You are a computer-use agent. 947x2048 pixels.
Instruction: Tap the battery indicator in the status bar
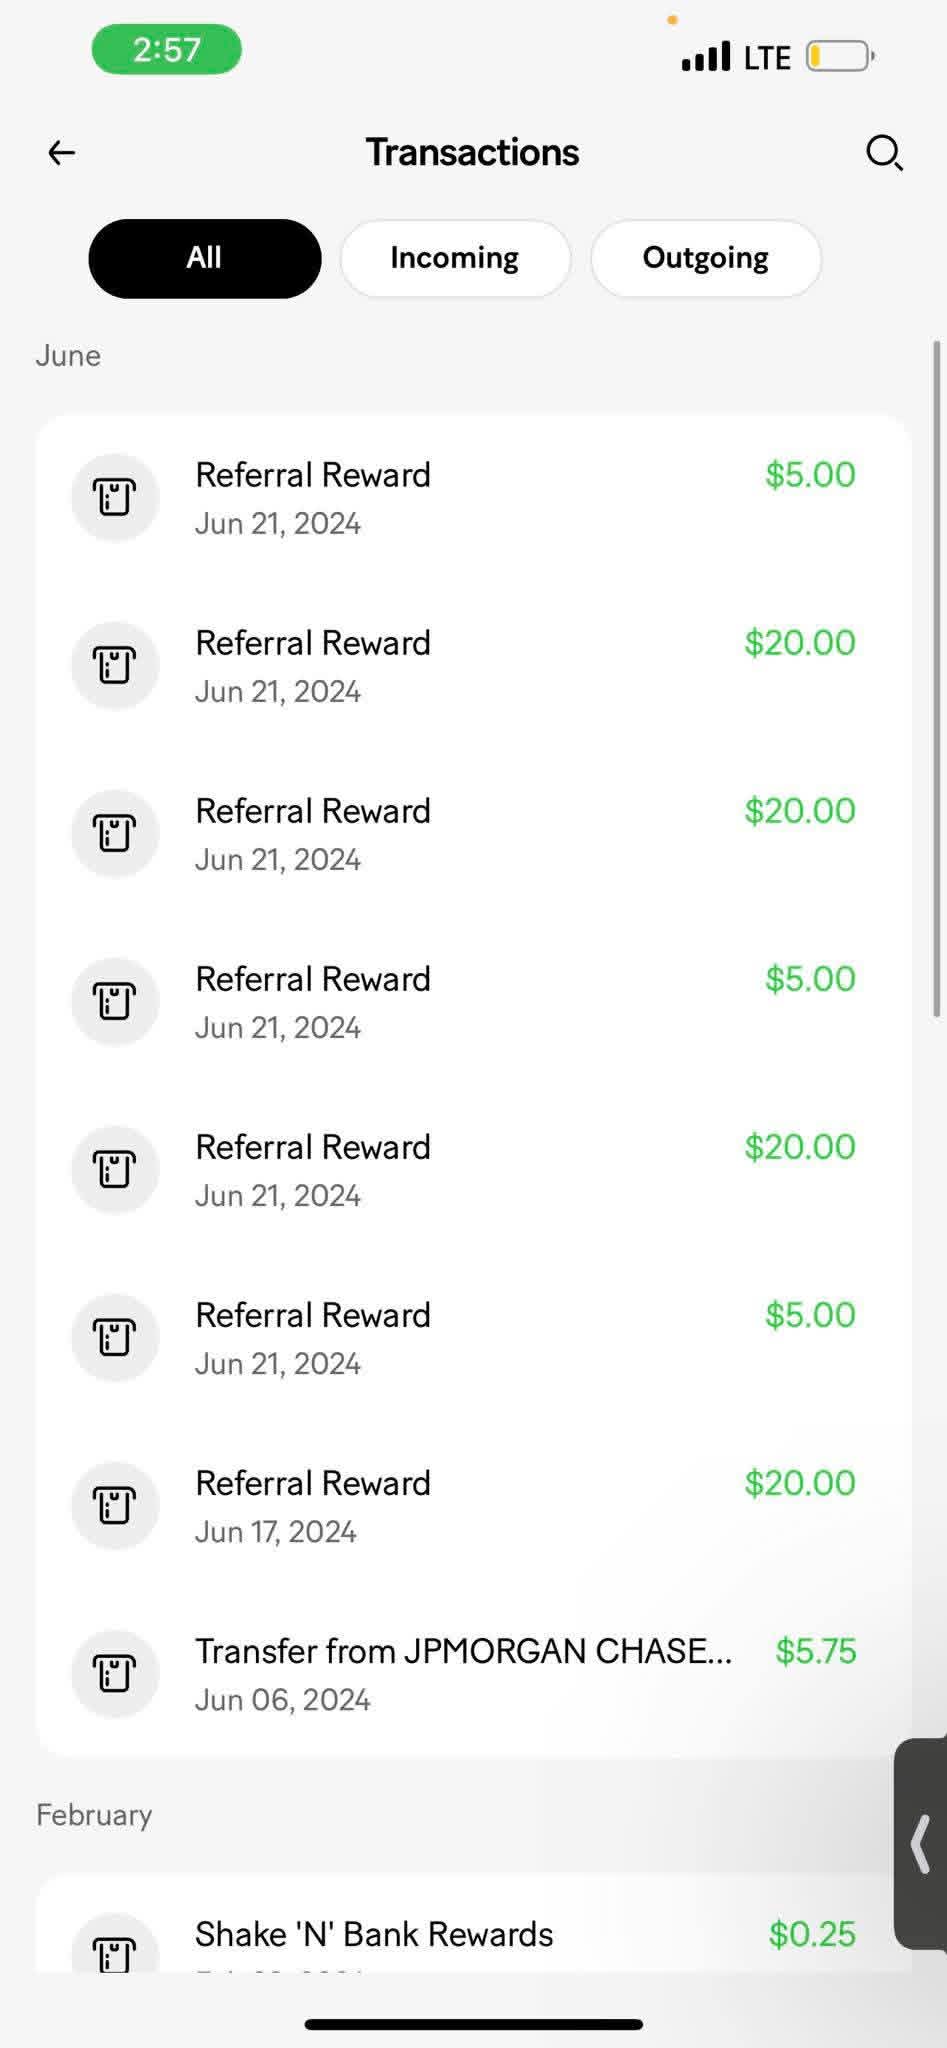[839, 56]
